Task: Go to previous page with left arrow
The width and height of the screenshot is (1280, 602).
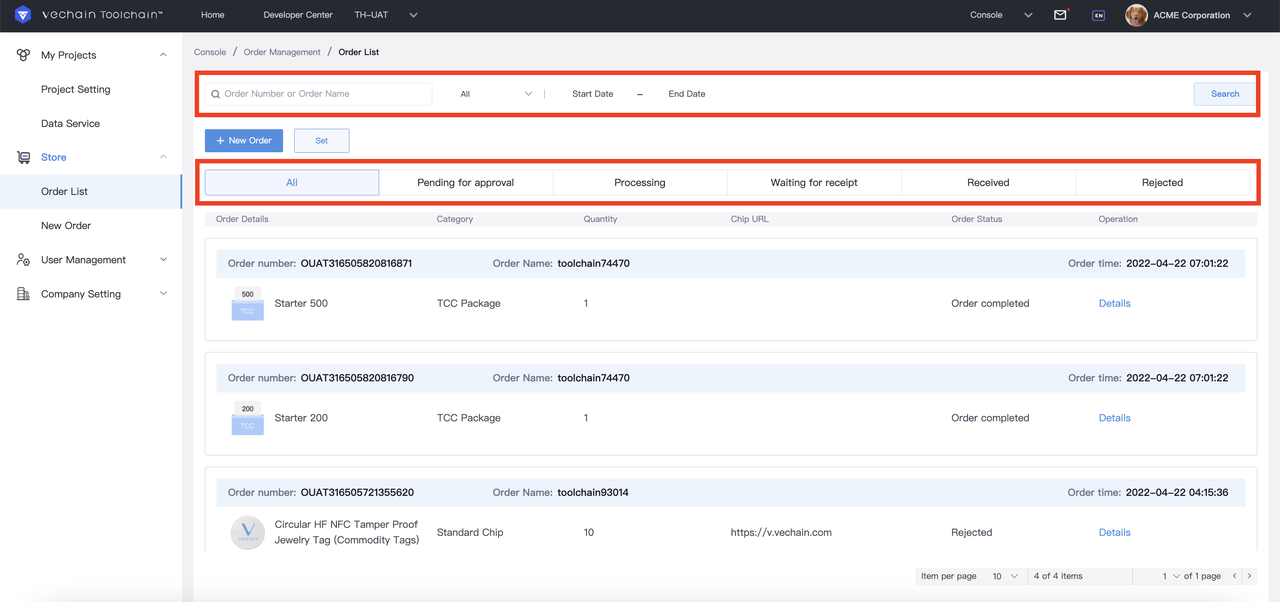Action: [1235, 576]
